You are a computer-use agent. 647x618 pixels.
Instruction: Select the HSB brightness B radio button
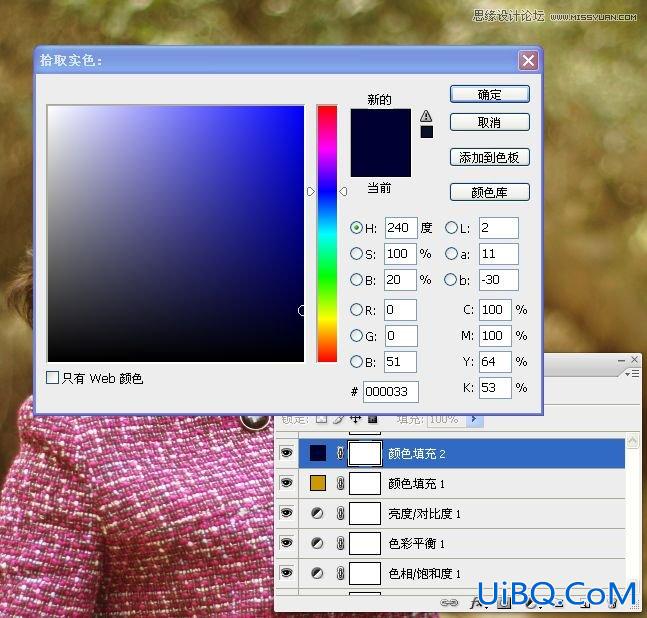pos(356,280)
